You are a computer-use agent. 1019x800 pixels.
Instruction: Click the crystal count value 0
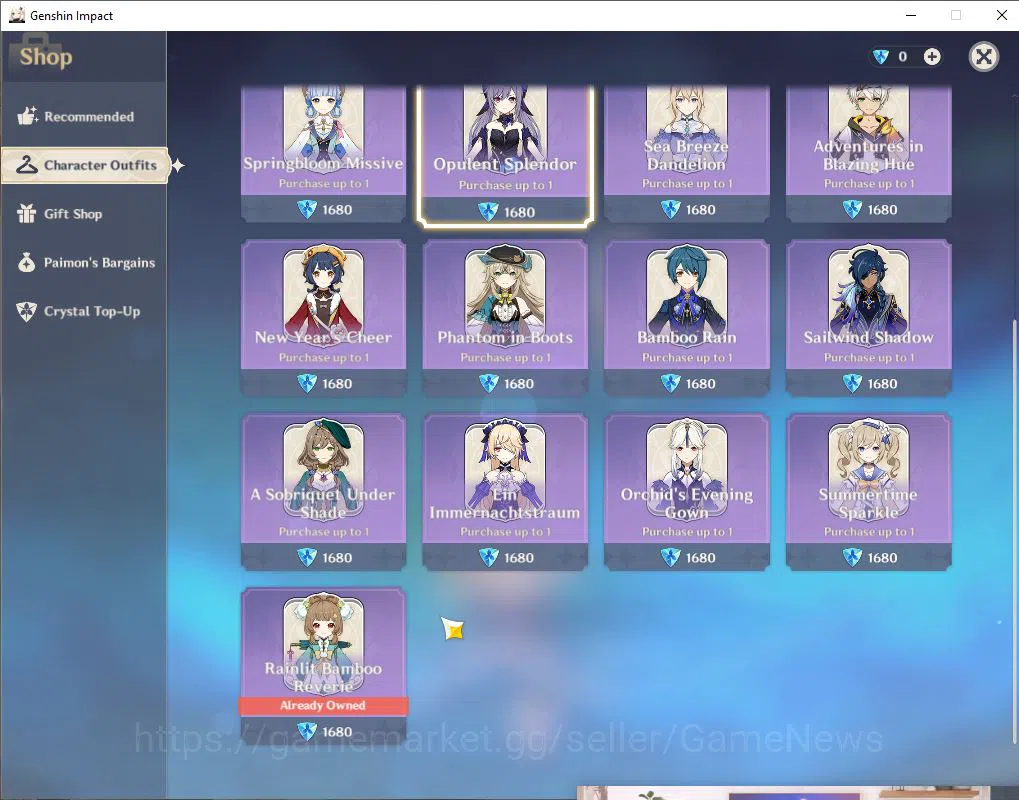(903, 57)
